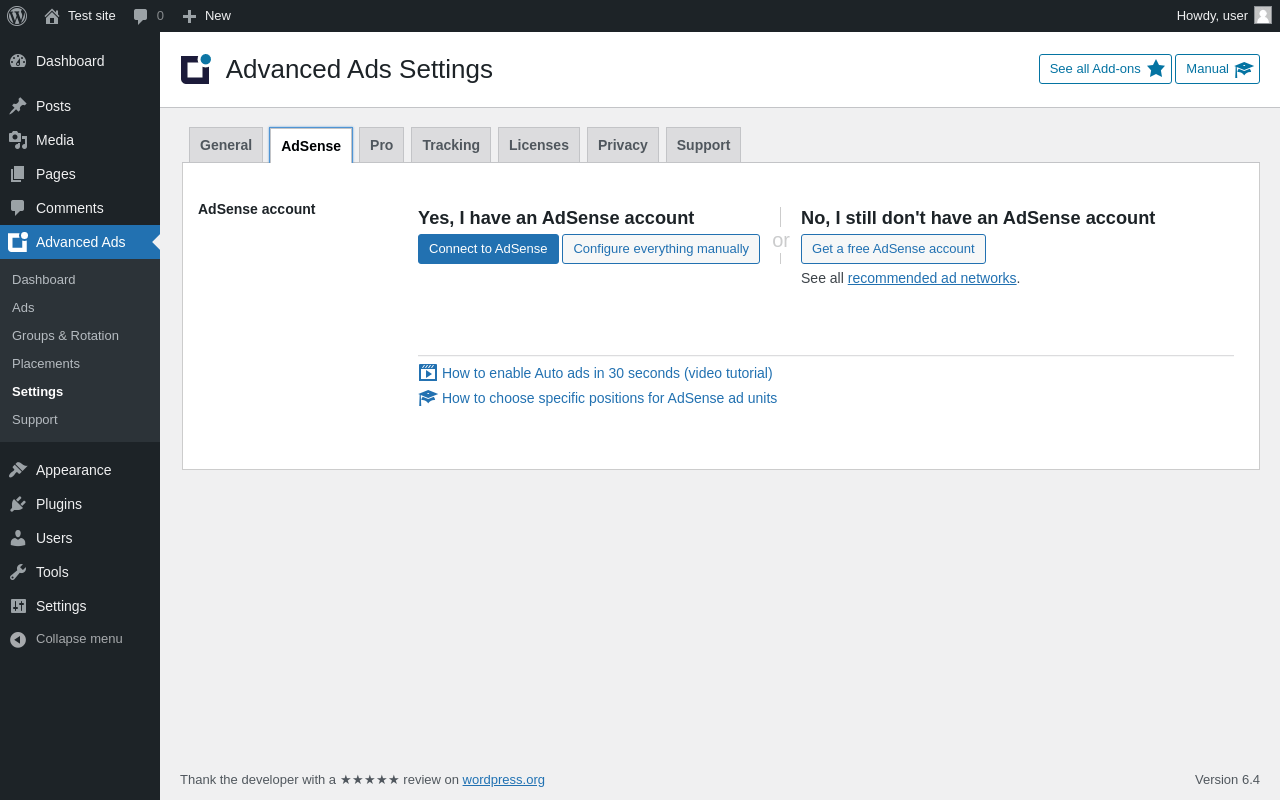Screen dimensions: 1280x800
Task: Open the recommended ad networks link
Action: (x=932, y=278)
